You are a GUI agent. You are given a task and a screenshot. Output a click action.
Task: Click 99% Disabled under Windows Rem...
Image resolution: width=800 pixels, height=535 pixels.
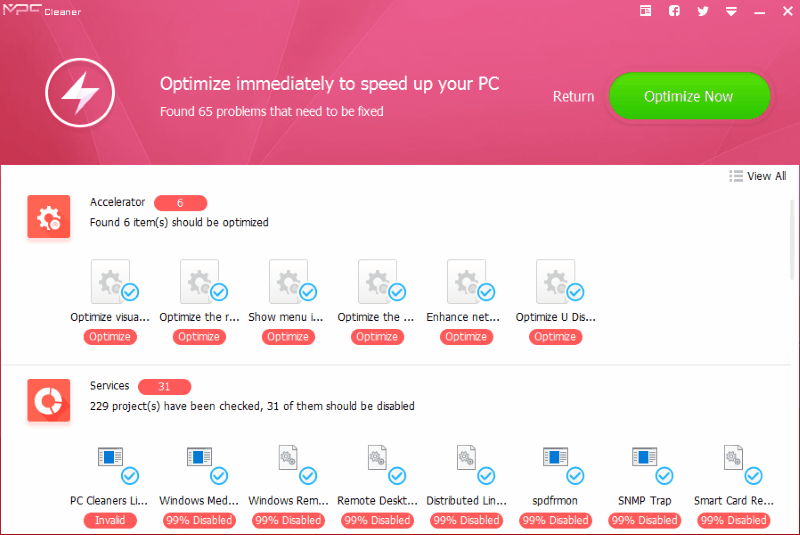(288, 520)
